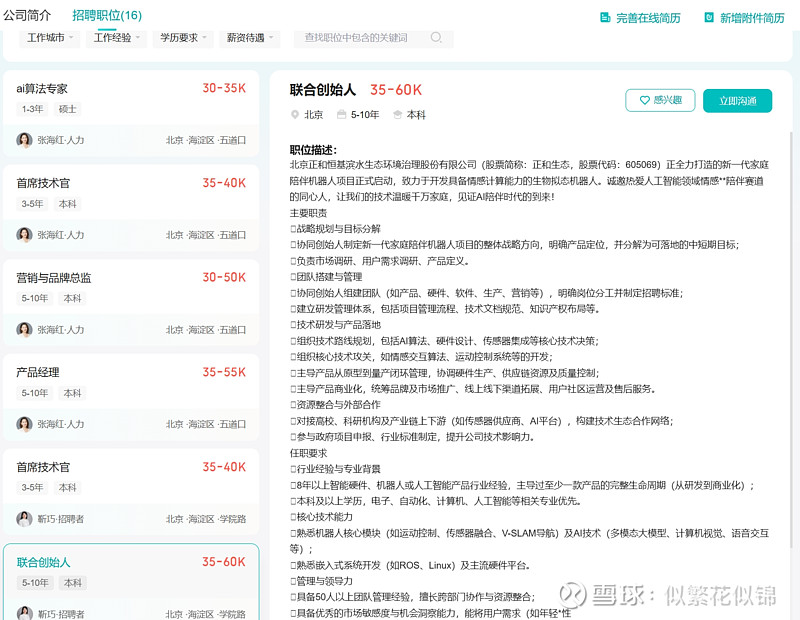Click the search magnifier icon in keyword box
Image resolution: width=800 pixels, height=620 pixels.
436,38
